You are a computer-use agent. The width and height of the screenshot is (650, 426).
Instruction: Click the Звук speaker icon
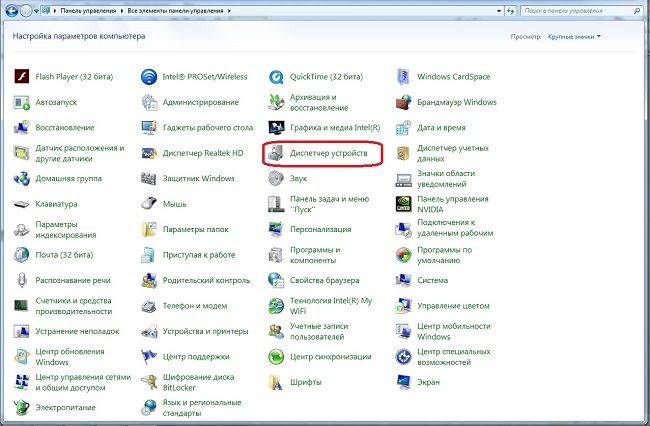[276, 179]
